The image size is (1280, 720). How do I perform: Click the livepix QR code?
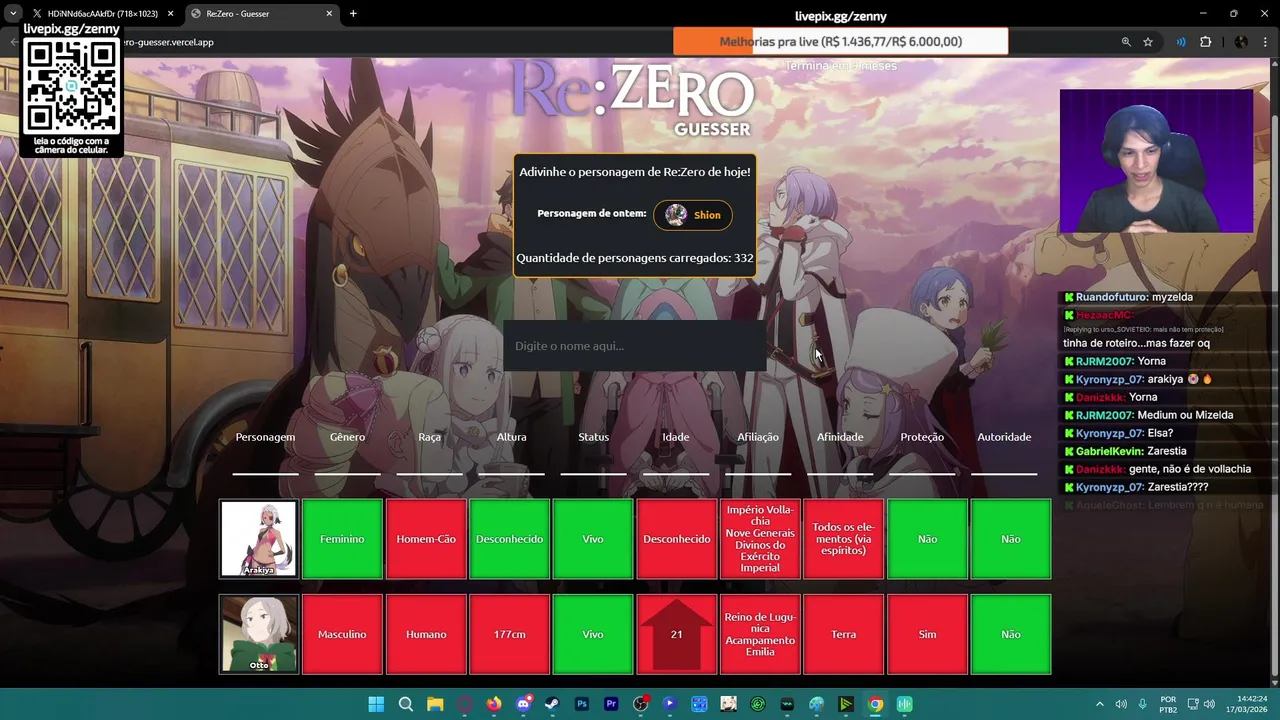click(x=72, y=88)
